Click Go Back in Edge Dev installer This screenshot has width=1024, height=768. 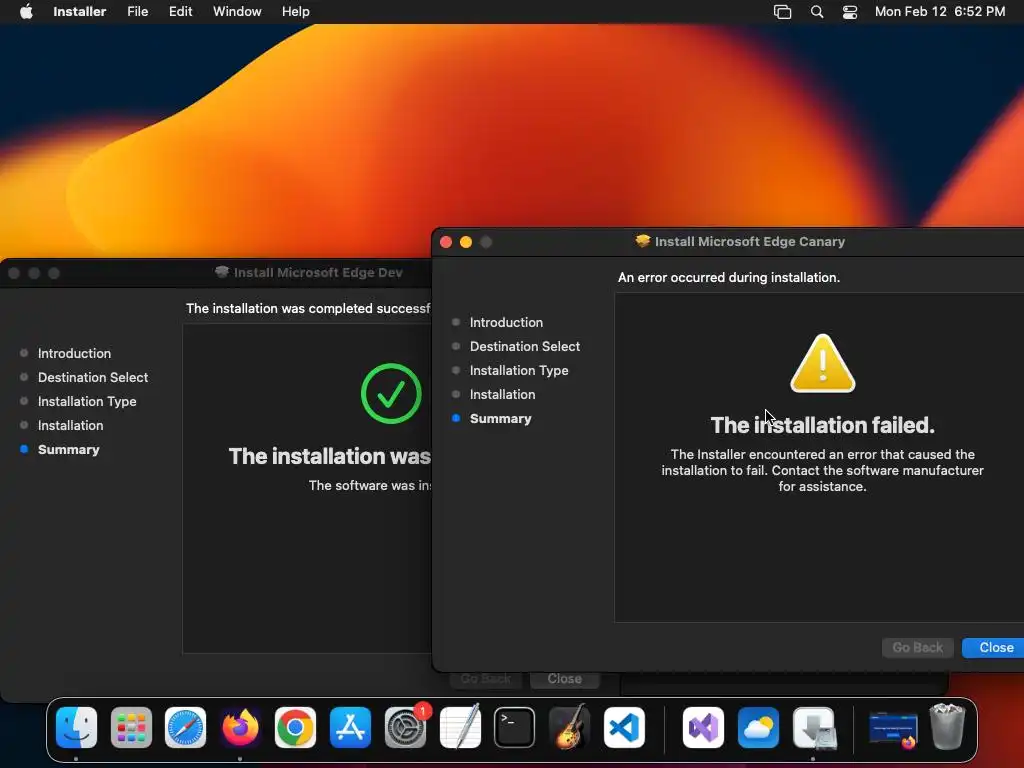[x=485, y=679]
